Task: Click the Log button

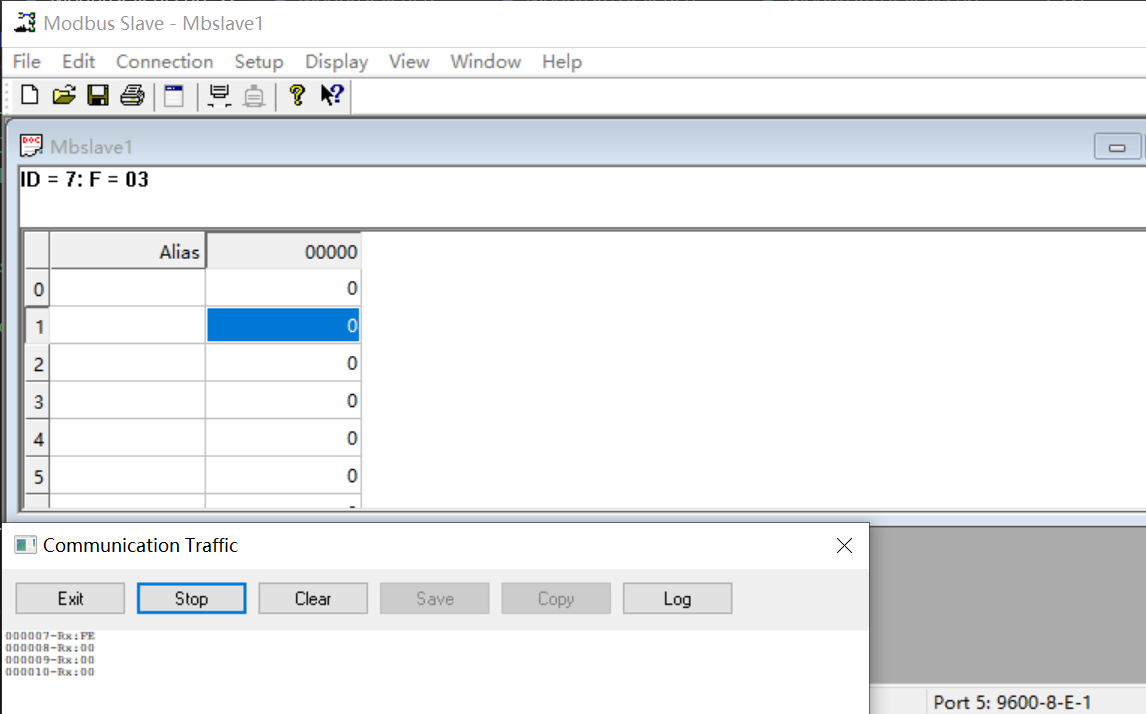Action: 678,599
